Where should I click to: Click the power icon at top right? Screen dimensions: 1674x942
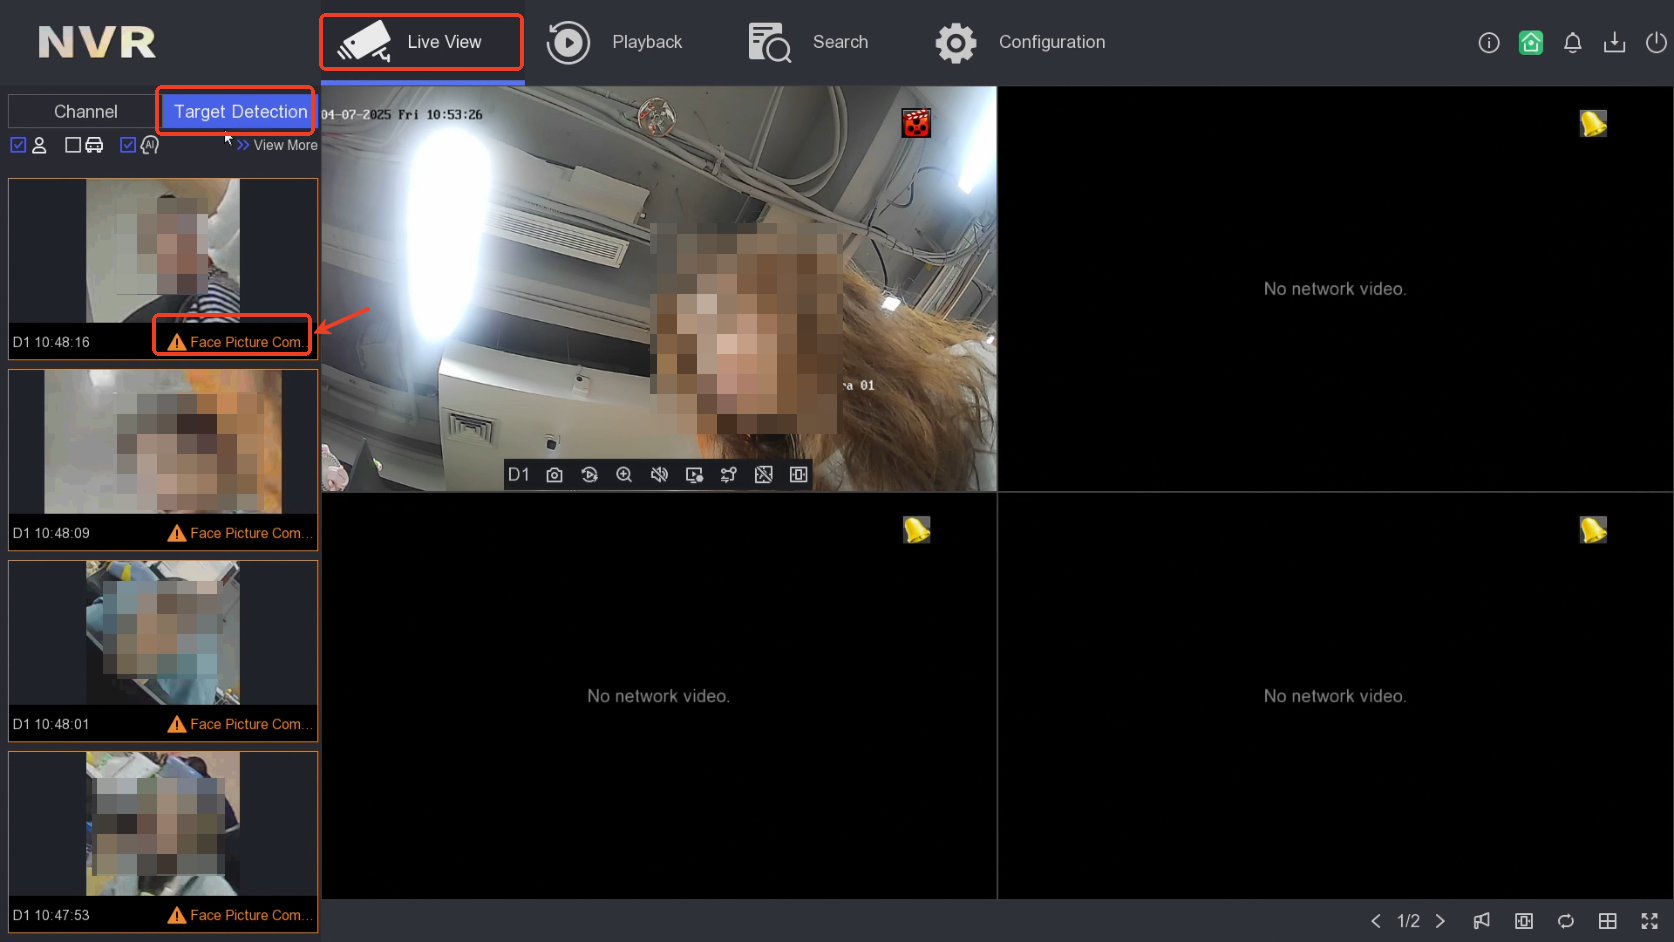tap(1656, 43)
